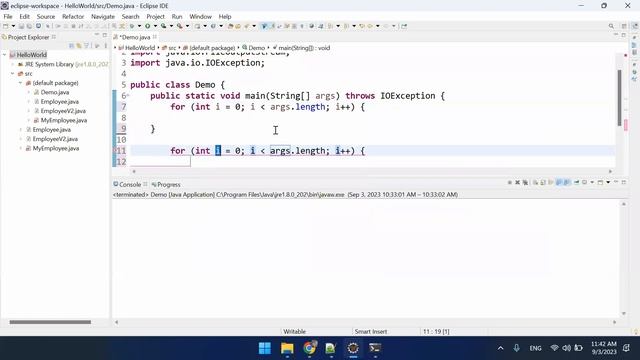Open the Display Selected Console dropdown arrow
This screenshot has height=360, width=640.
(x=592, y=182)
